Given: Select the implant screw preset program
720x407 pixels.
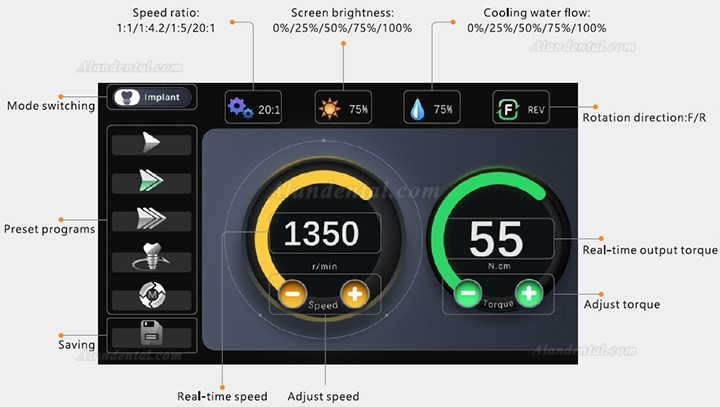Looking at the screenshot, I should 152,258.
